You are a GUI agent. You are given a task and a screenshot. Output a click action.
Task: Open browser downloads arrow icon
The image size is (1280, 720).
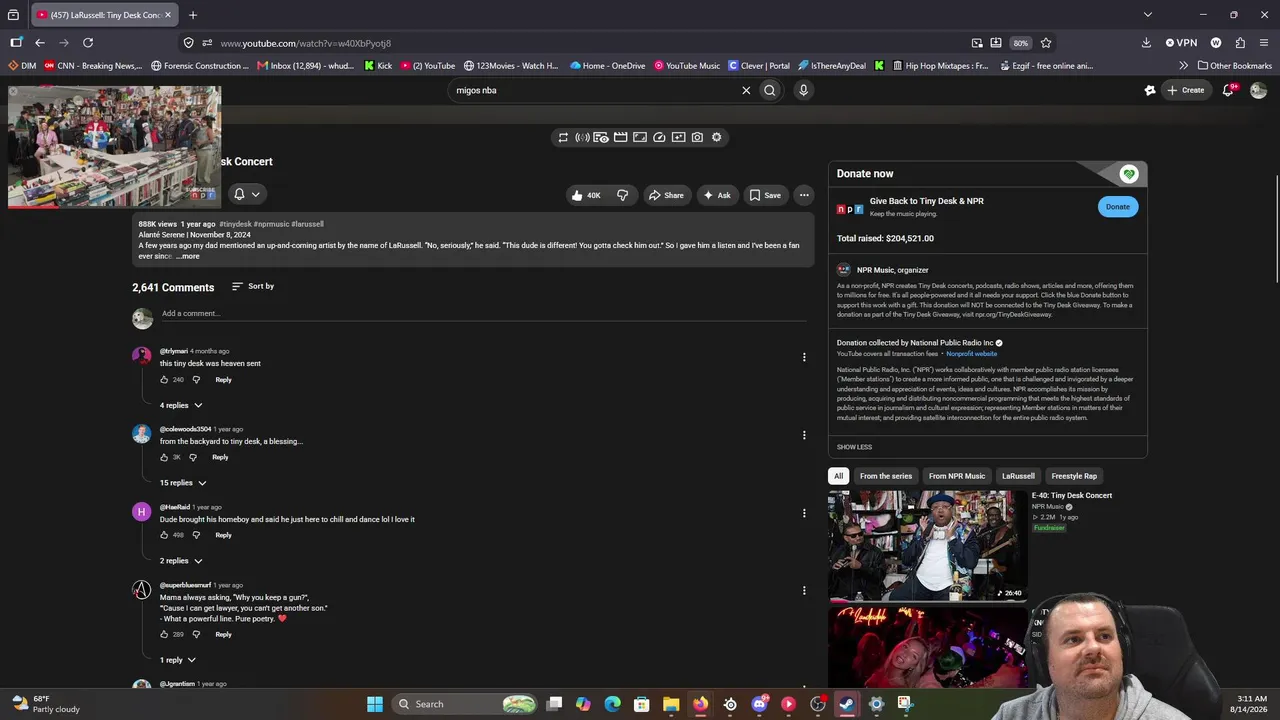[x=1146, y=43]
